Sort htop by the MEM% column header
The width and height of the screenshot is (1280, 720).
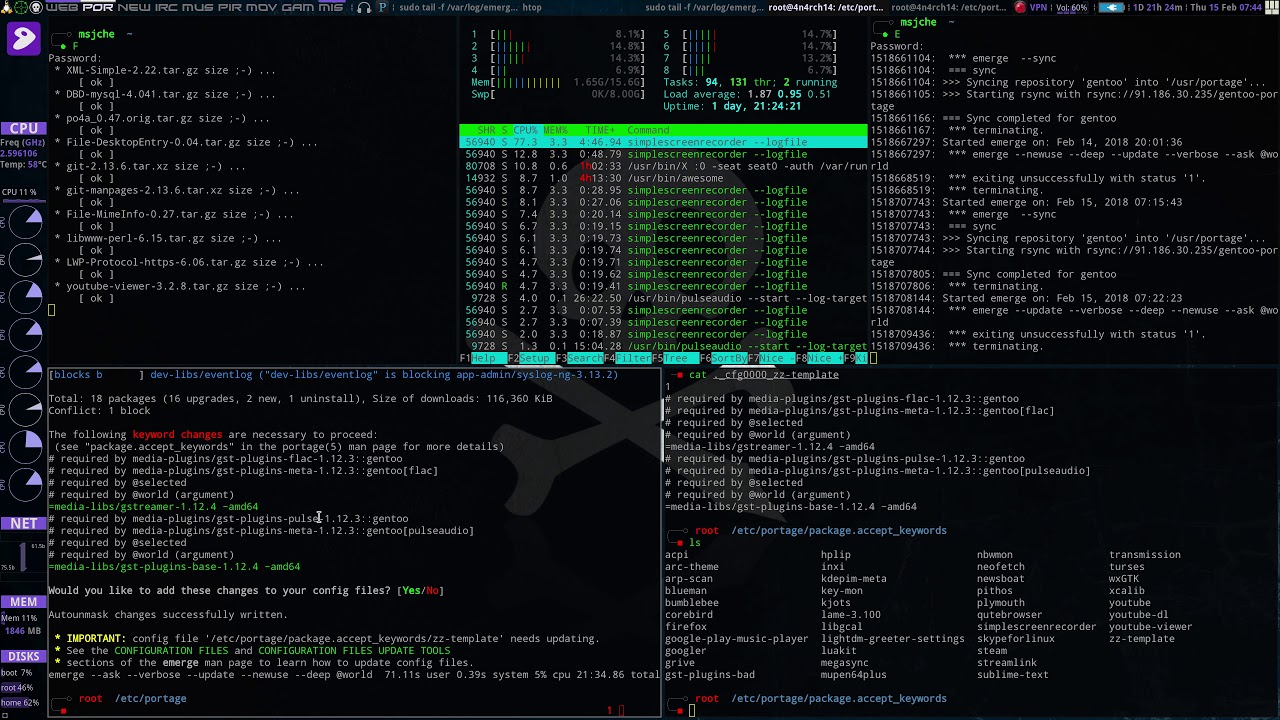[555, 130]
